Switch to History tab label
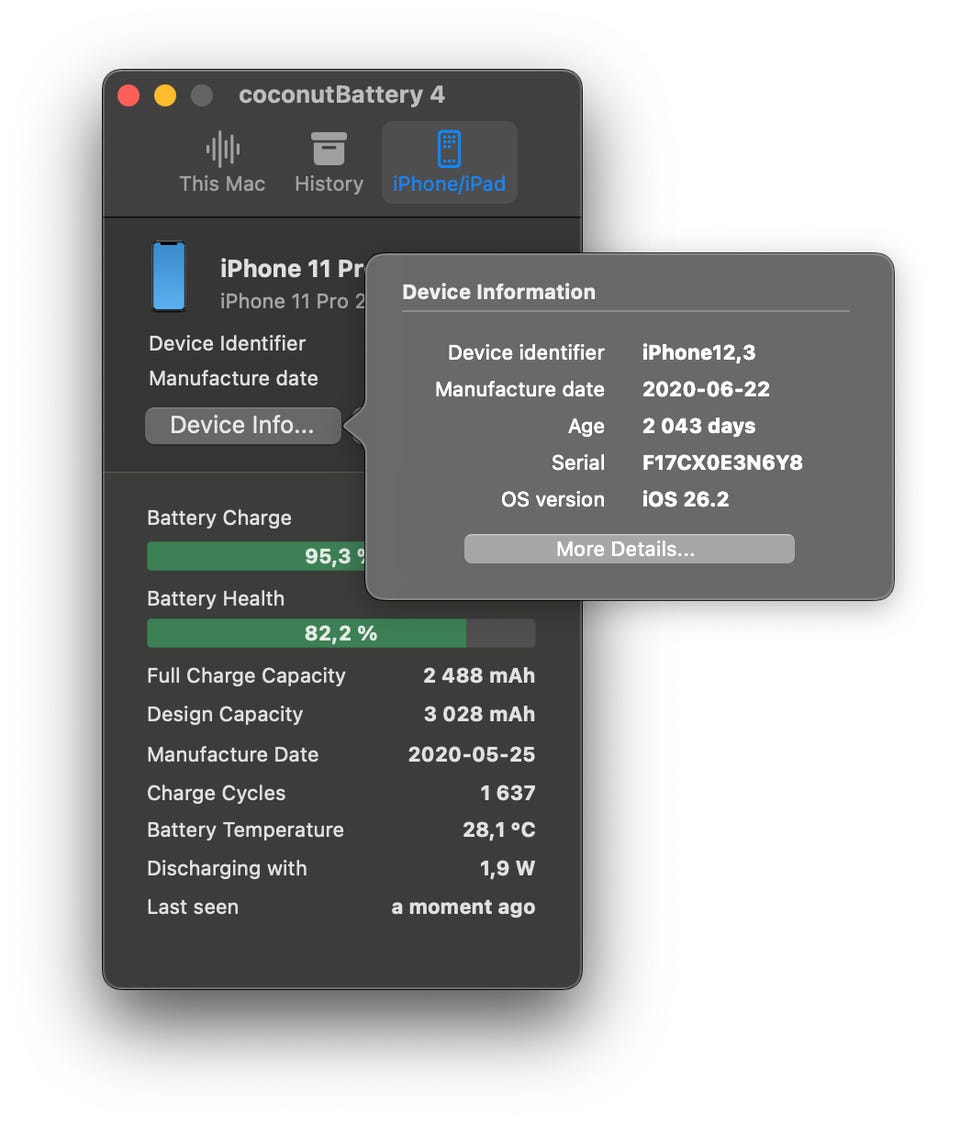Screen dimensions: 960x1125 329,184
